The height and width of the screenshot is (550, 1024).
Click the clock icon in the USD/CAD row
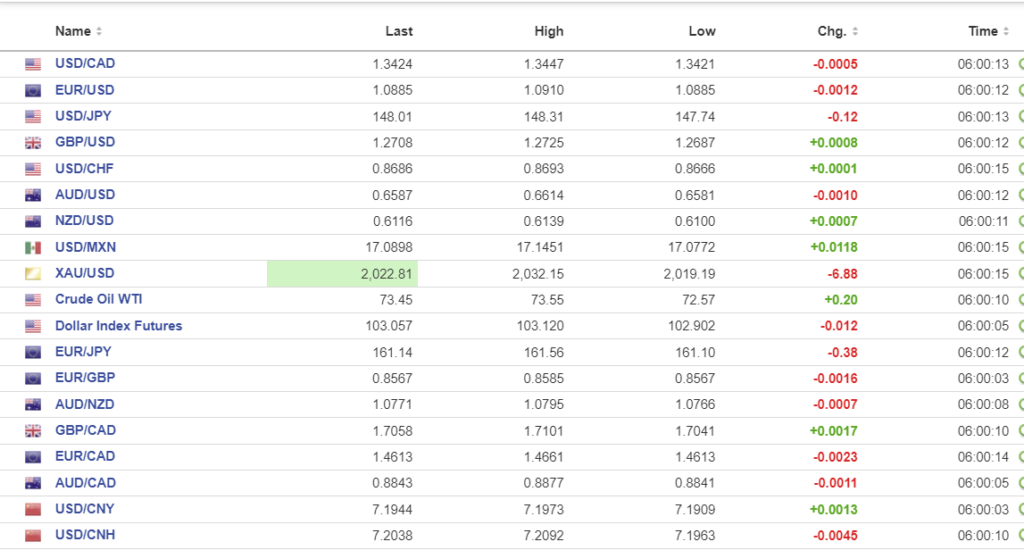point(1021,64)
